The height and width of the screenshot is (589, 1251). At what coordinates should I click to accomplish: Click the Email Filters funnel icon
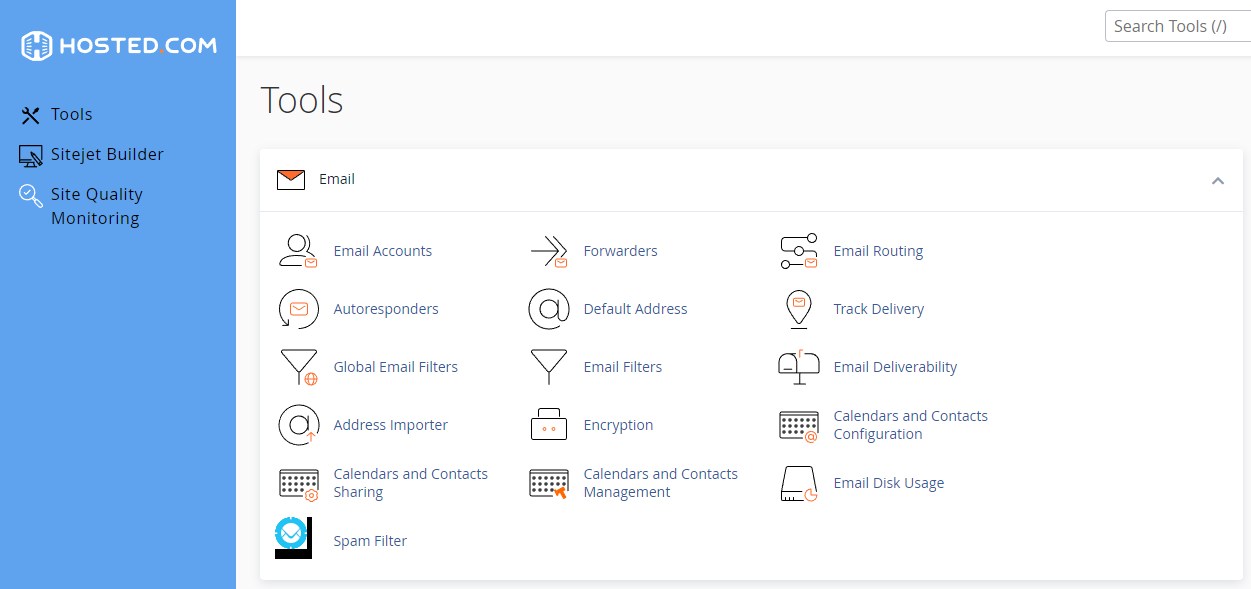tap(548, 367)
